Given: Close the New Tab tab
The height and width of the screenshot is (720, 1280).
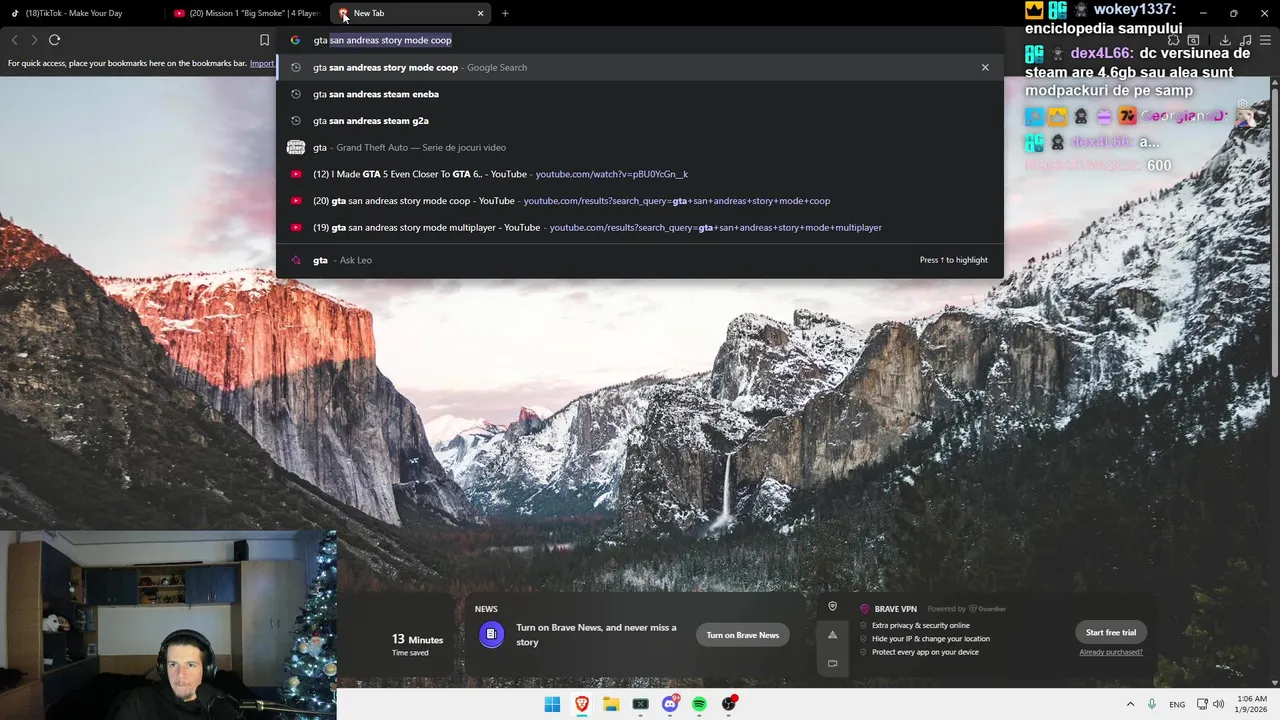Looking at the screenshot, I should (480, 13).
